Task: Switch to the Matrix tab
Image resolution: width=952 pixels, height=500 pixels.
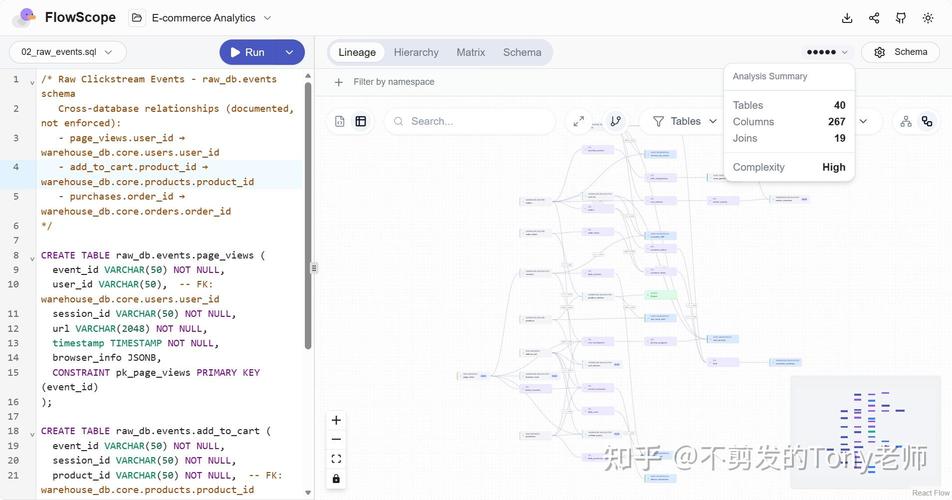Action: (471, 52)
